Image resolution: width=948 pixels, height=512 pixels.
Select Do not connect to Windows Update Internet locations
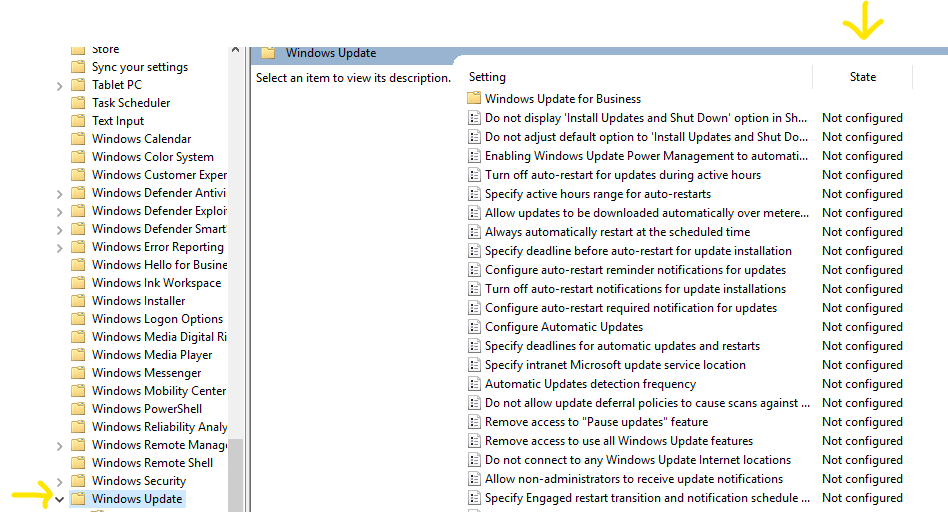tap(638, 459)
